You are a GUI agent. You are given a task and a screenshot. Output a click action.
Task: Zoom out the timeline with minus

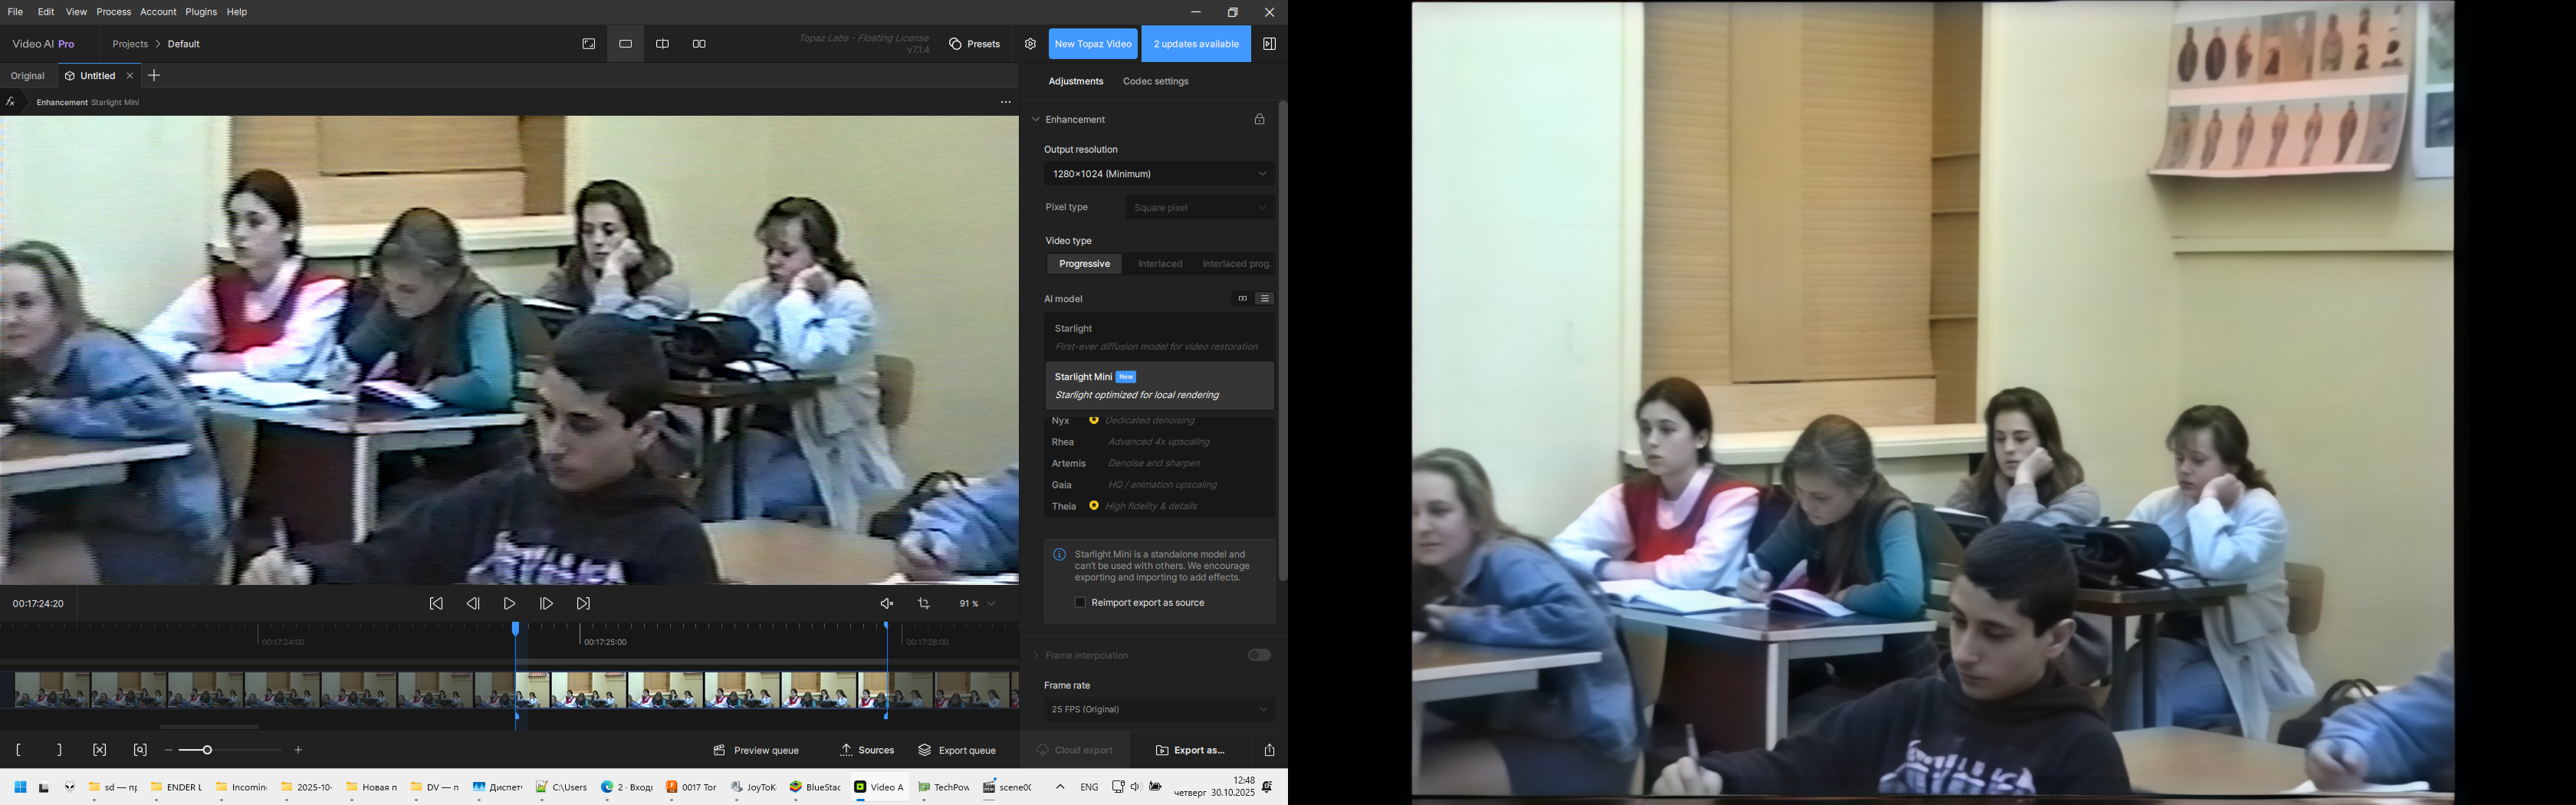(x=168, y=750)
